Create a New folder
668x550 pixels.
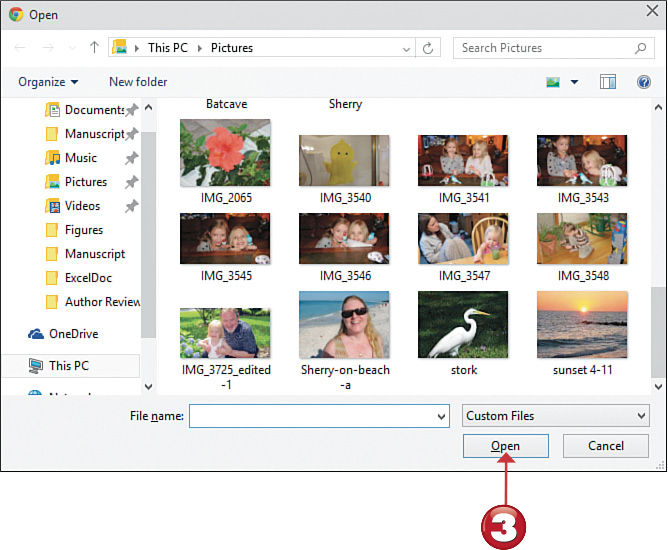pos(138,82)
